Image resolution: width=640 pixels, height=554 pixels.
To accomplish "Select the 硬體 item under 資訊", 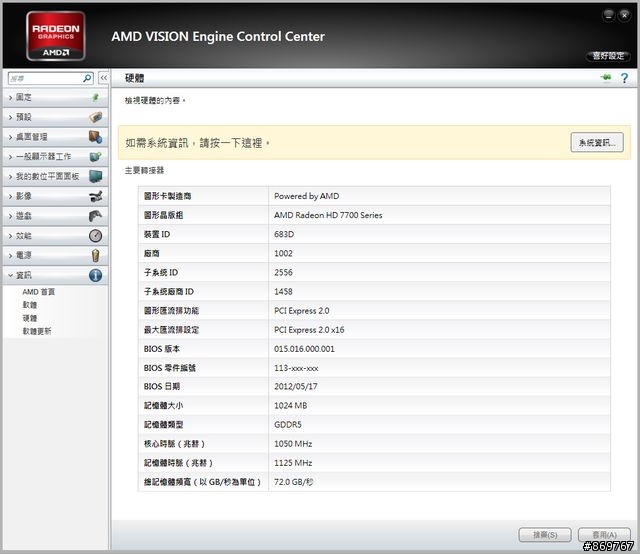I will click(30, 318).
